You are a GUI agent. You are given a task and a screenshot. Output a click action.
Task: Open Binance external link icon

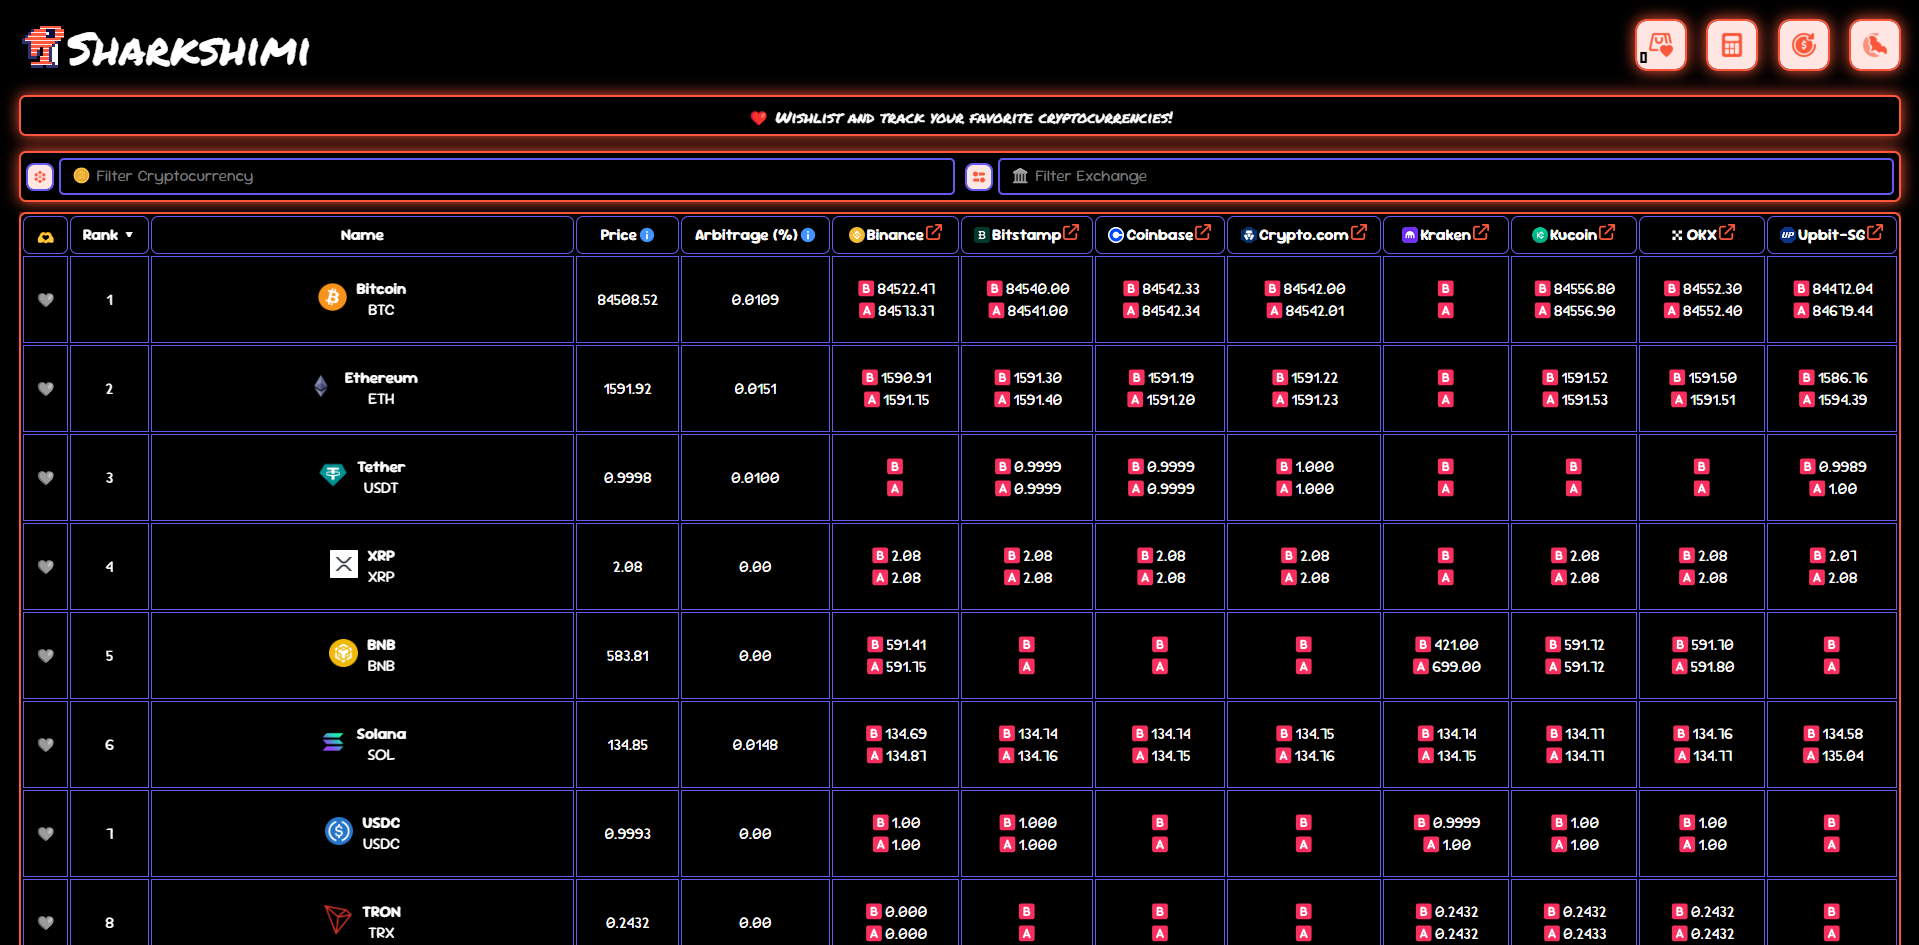tap(934, 232)
